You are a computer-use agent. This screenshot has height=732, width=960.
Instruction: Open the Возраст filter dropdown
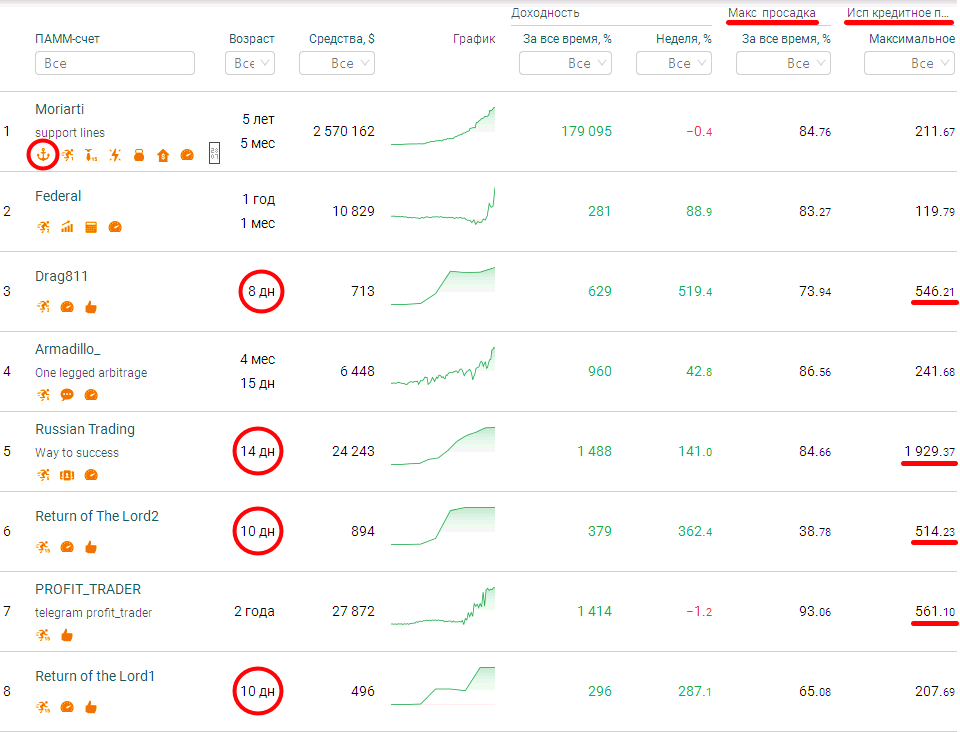(x=250, y=63)
